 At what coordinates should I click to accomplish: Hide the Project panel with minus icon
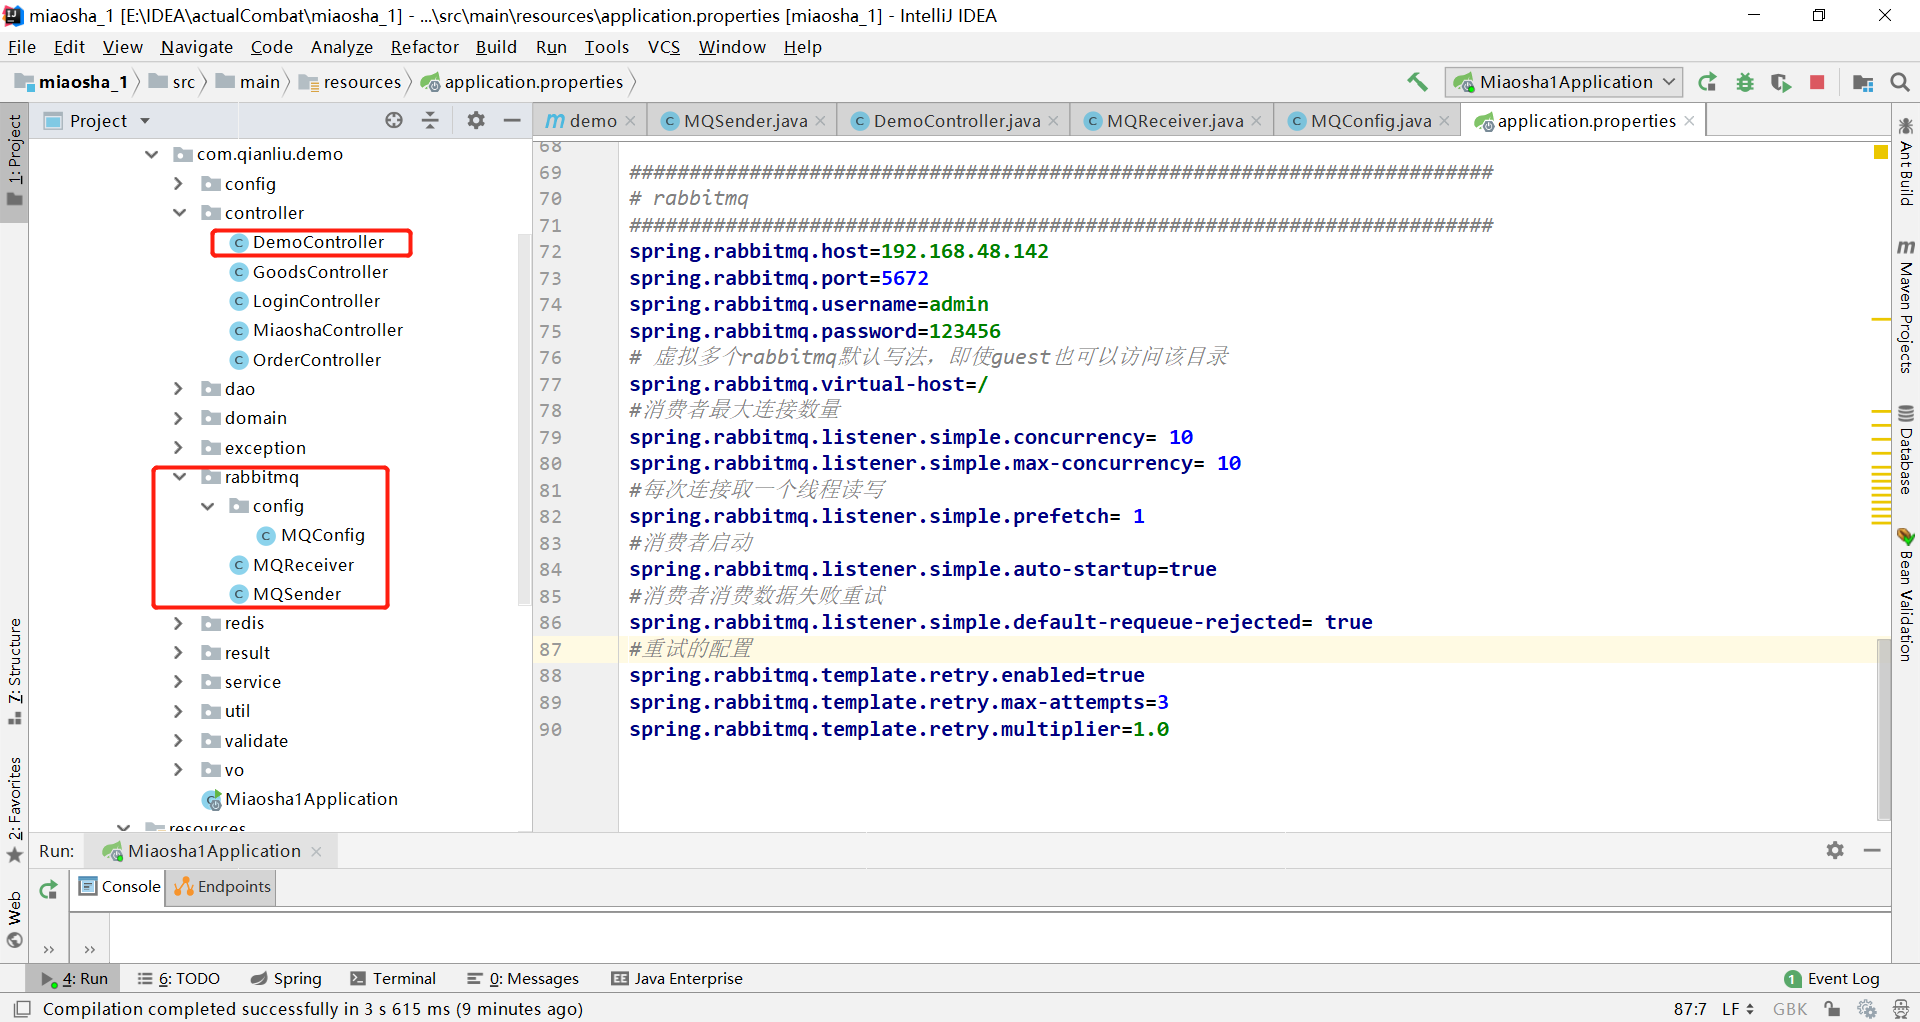click(512, 120)
